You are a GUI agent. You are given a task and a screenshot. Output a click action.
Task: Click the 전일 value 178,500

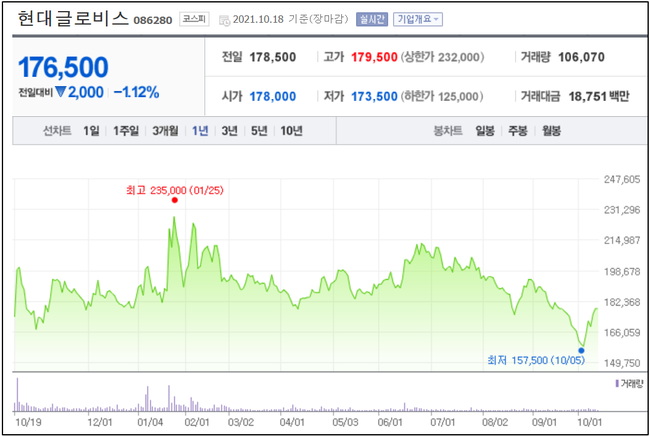point(272,57)
